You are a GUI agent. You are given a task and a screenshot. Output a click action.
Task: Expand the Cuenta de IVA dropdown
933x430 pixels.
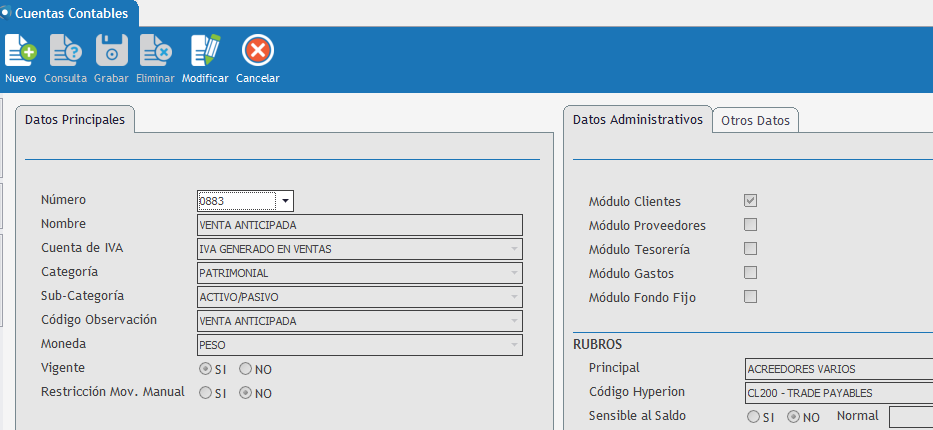(x=514, y=249)
